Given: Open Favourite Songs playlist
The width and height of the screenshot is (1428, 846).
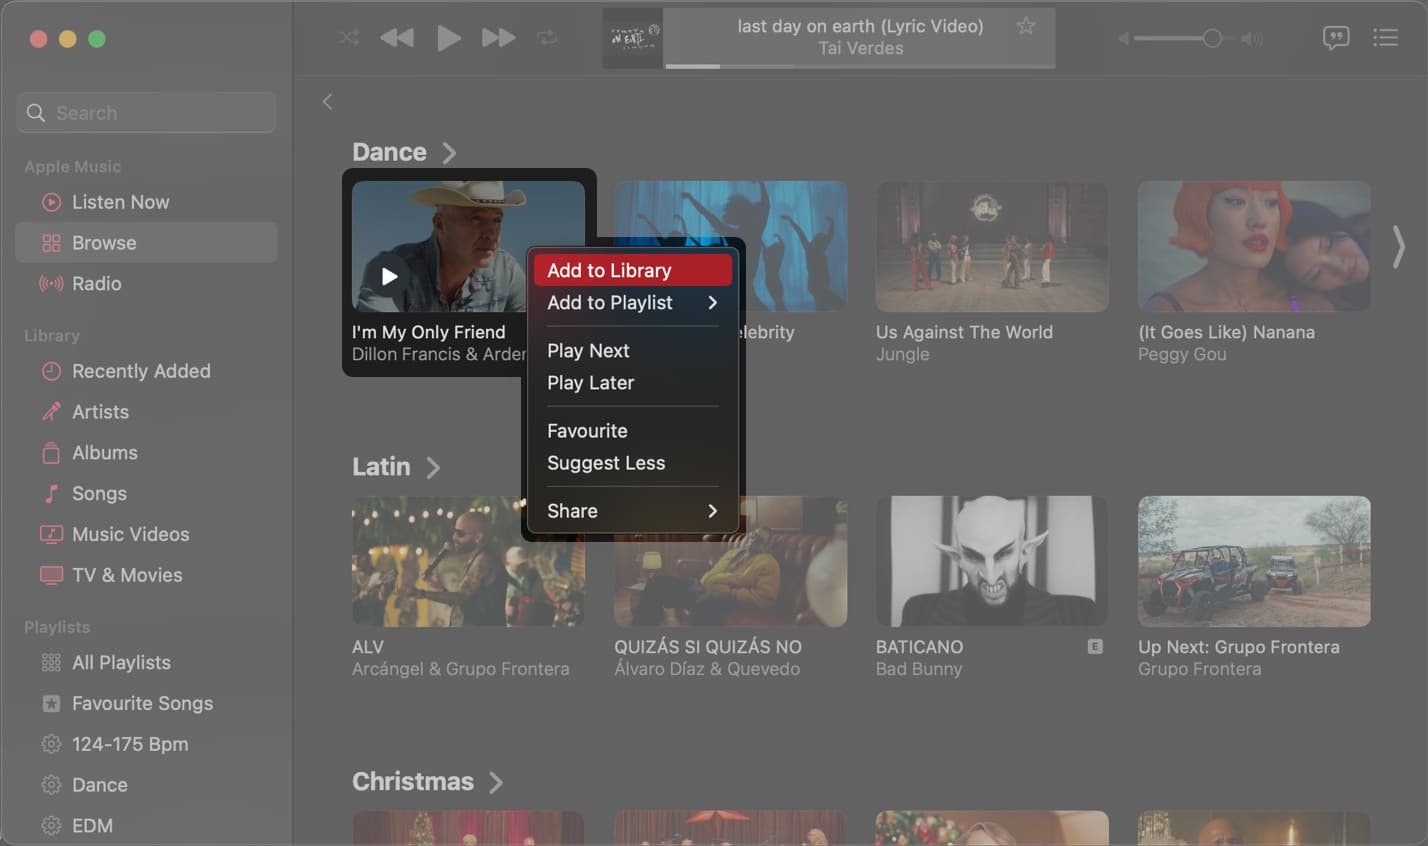Looking at the screenshot, I should pos(146,704).
